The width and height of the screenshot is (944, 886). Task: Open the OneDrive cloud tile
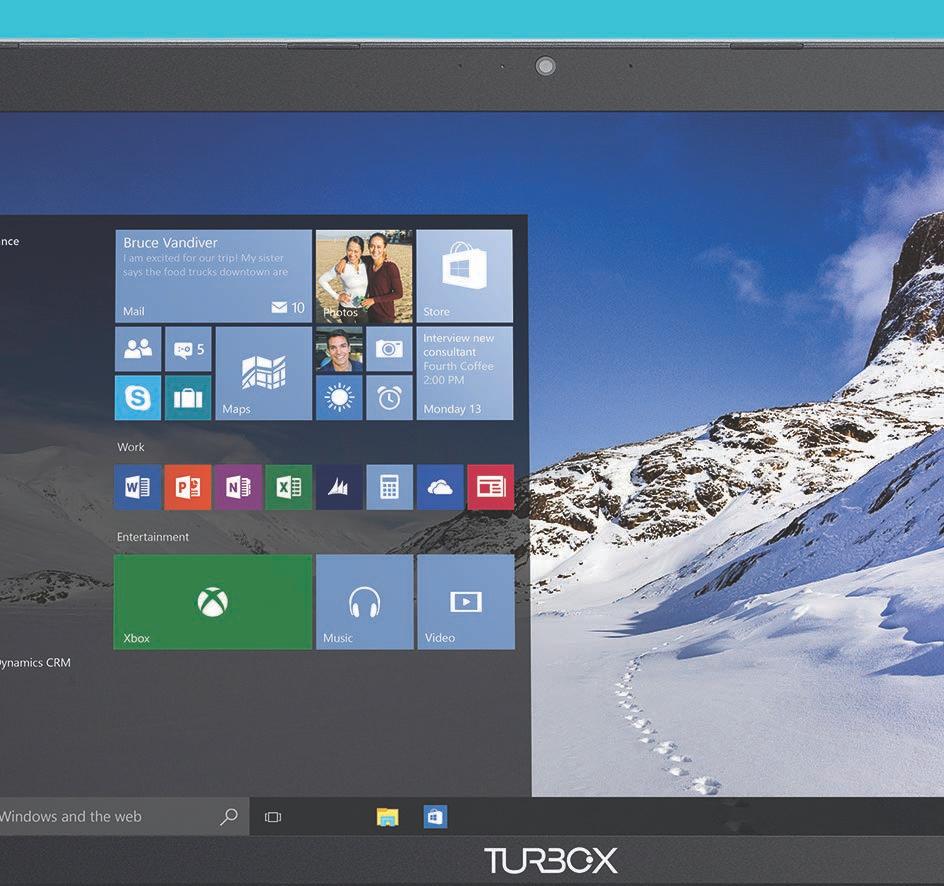pos(440,487)
